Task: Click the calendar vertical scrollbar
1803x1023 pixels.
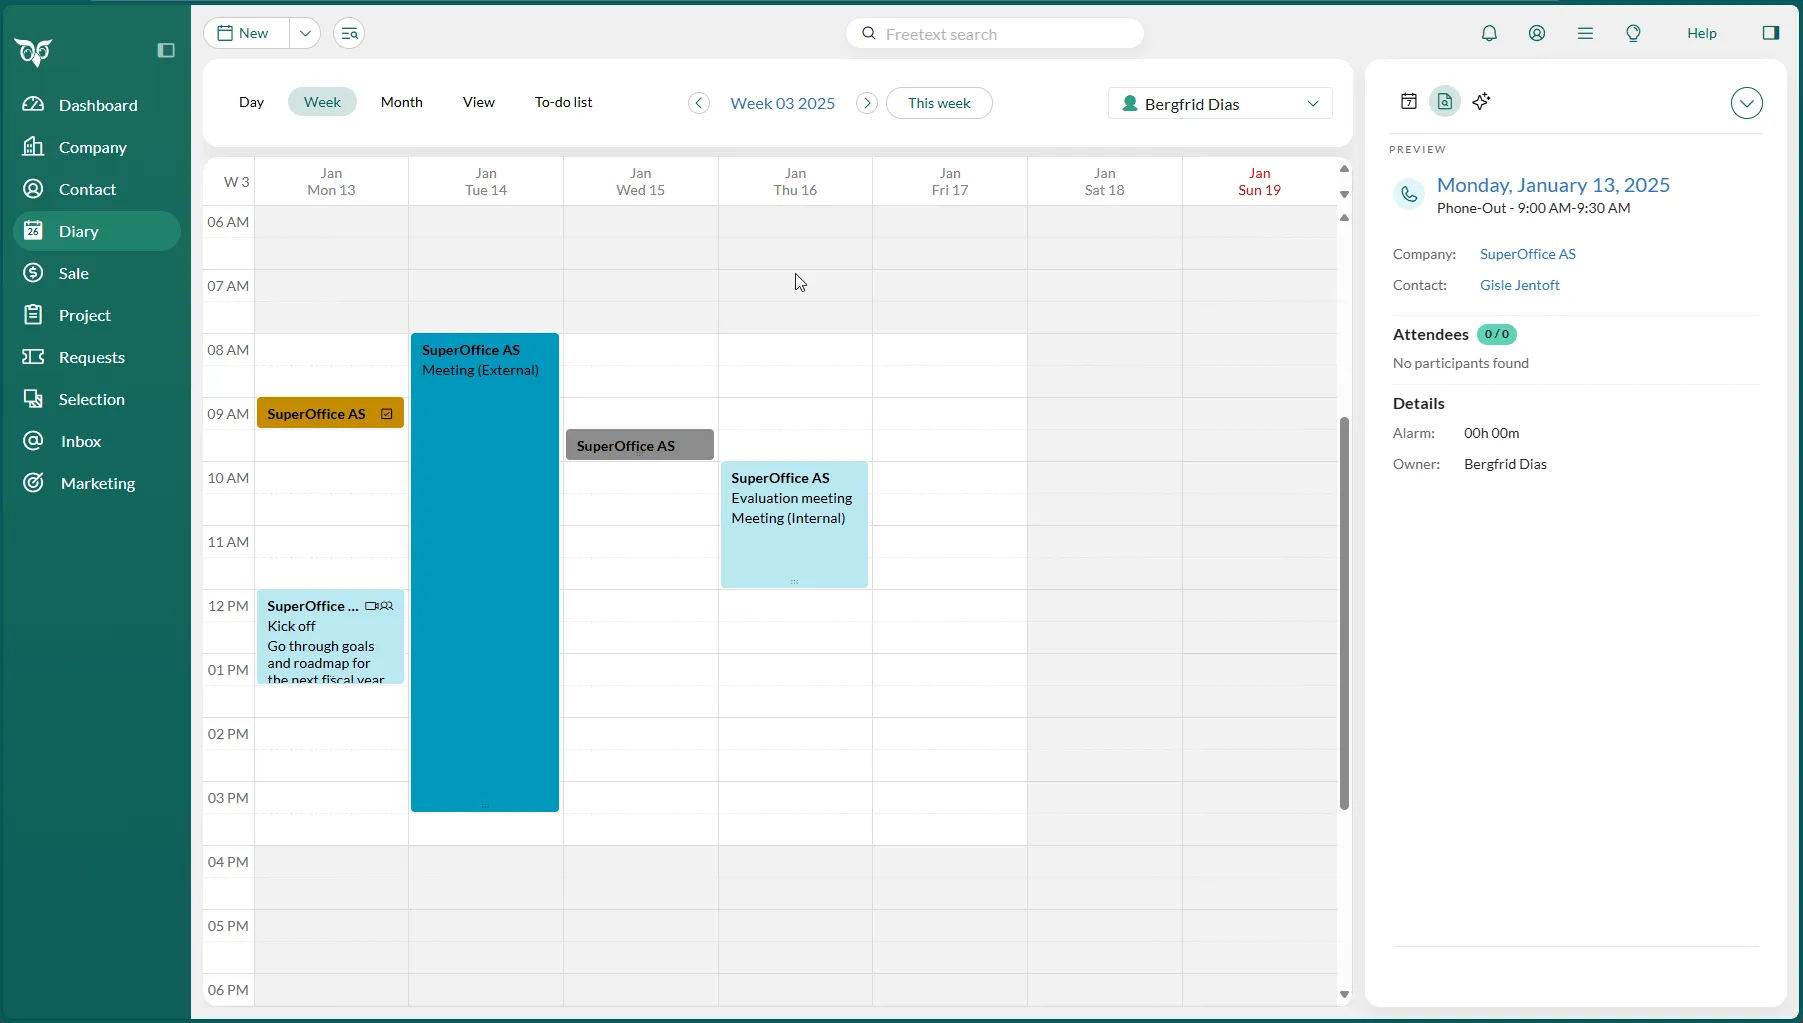Action: tap(1344, 612)
